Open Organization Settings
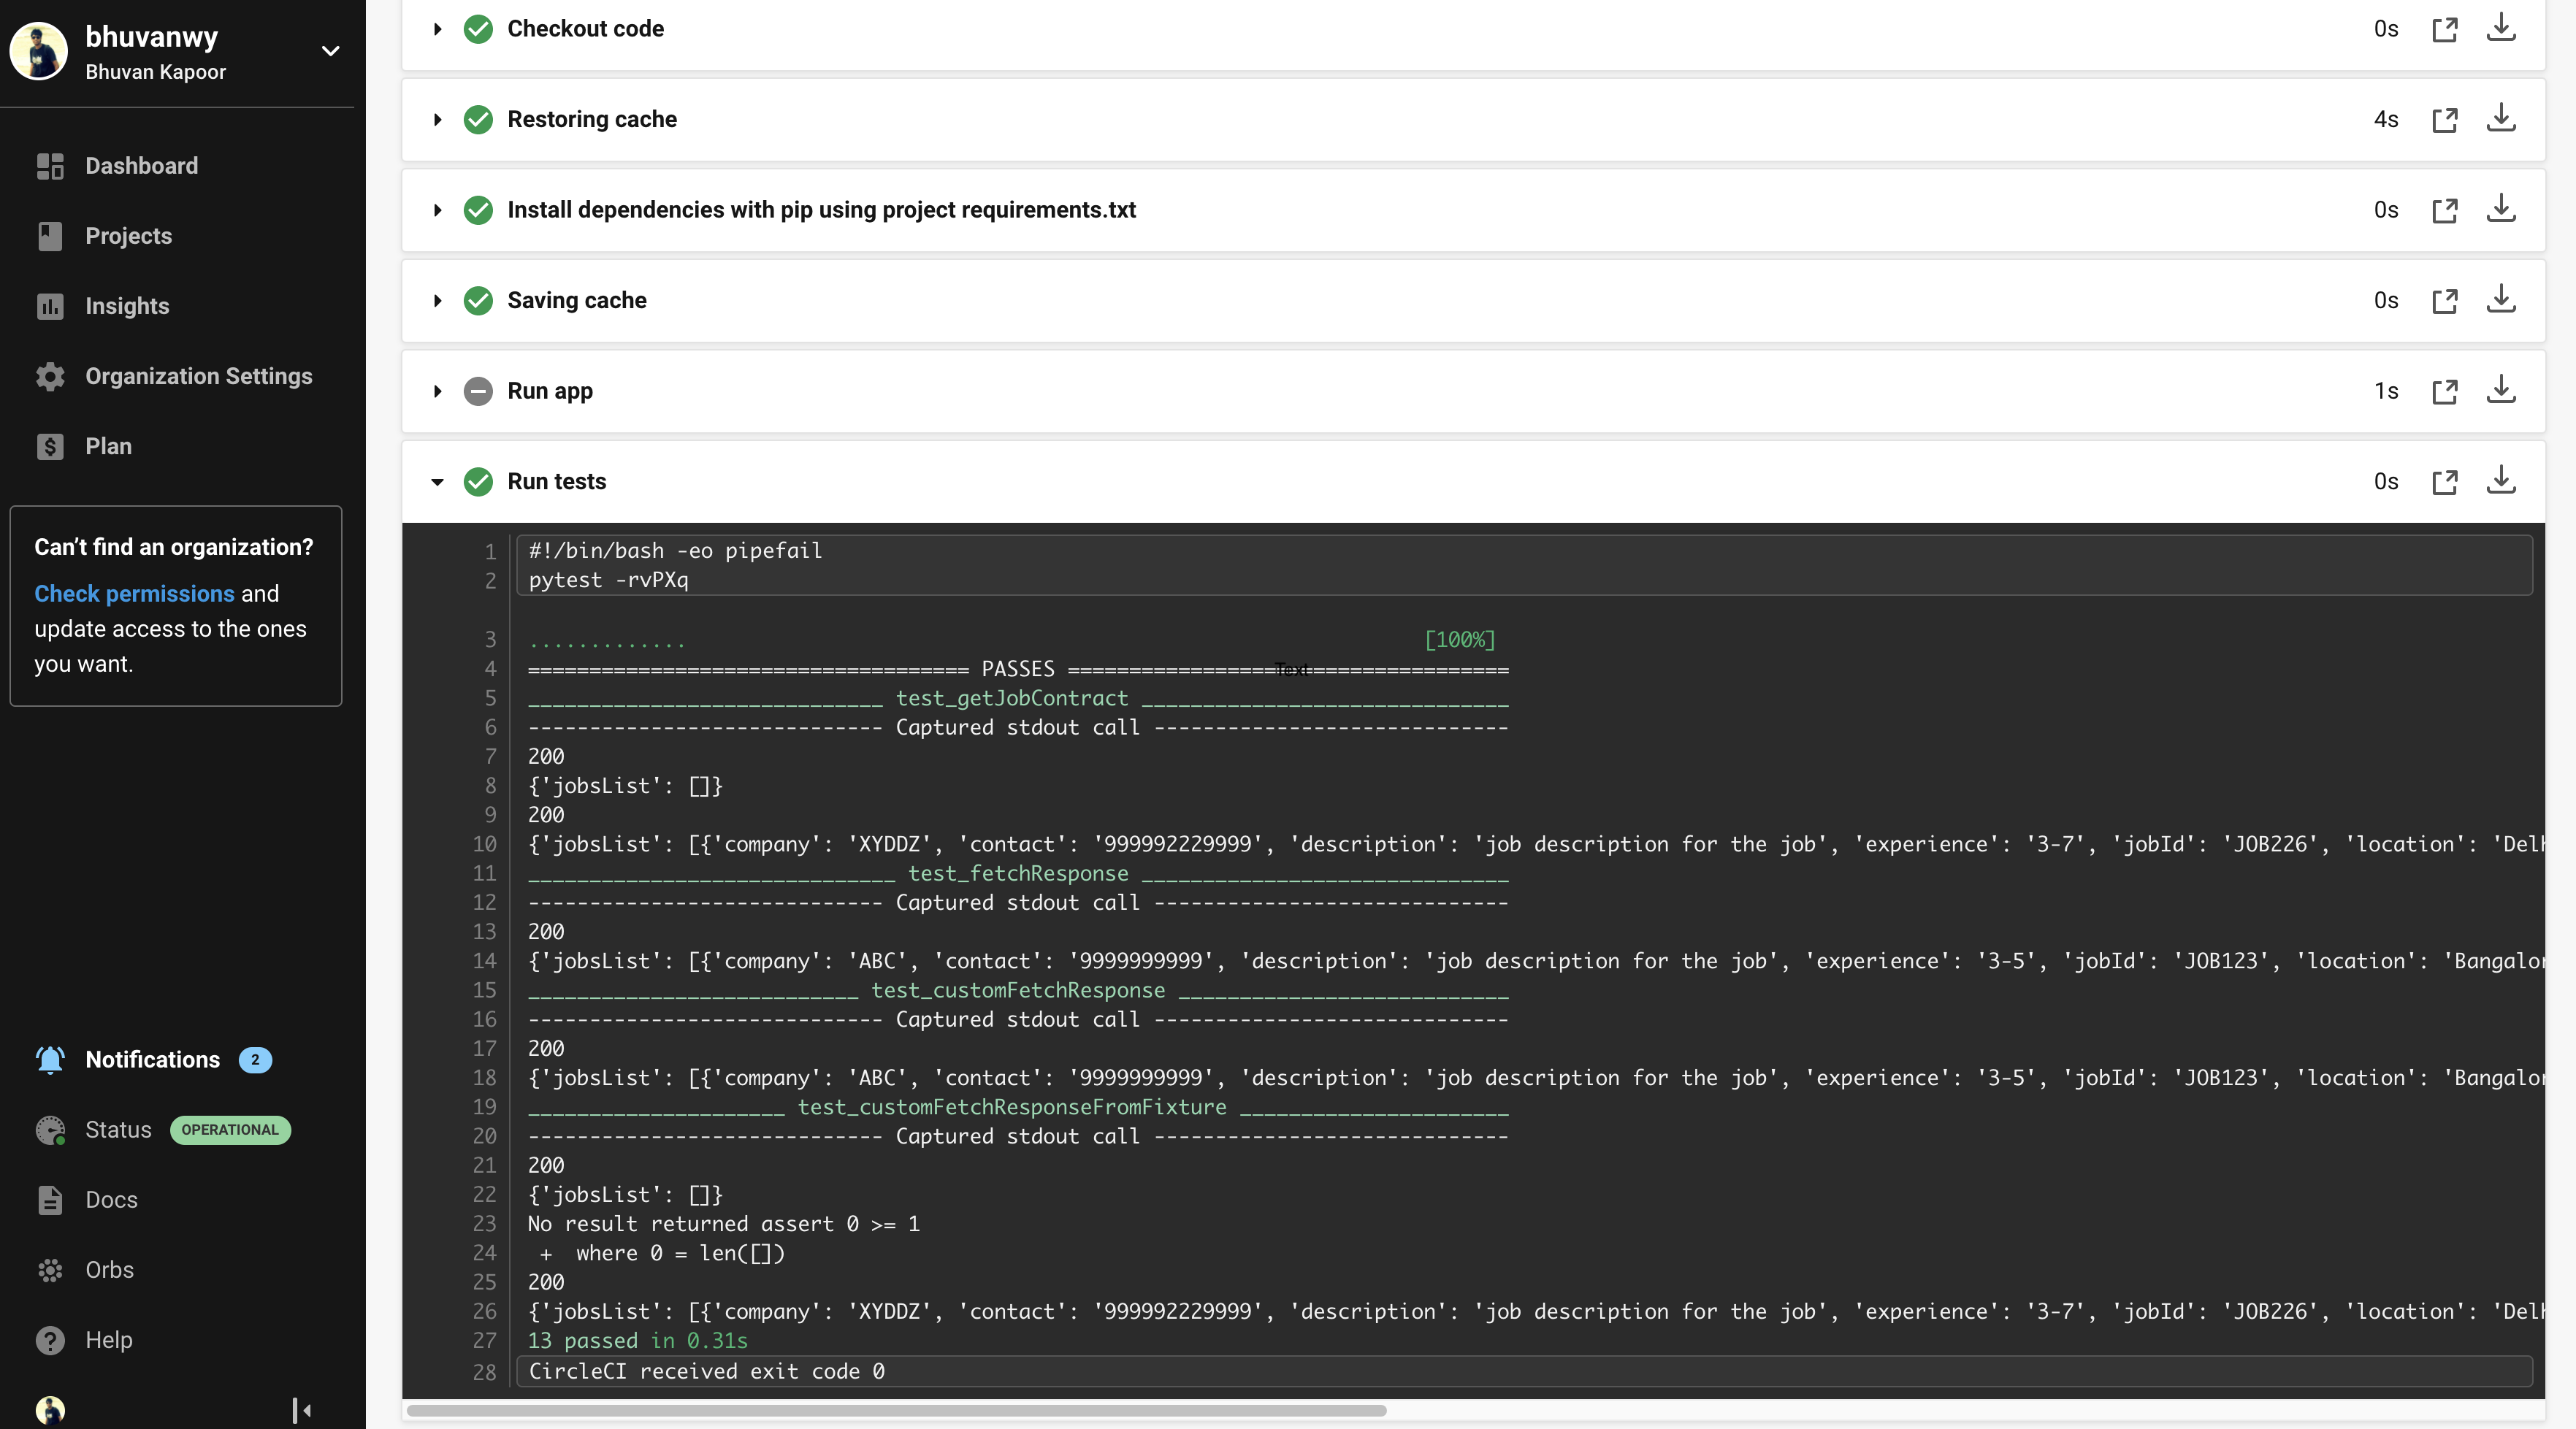Screen dimensions: 2576x1429 tap(198, 376)
